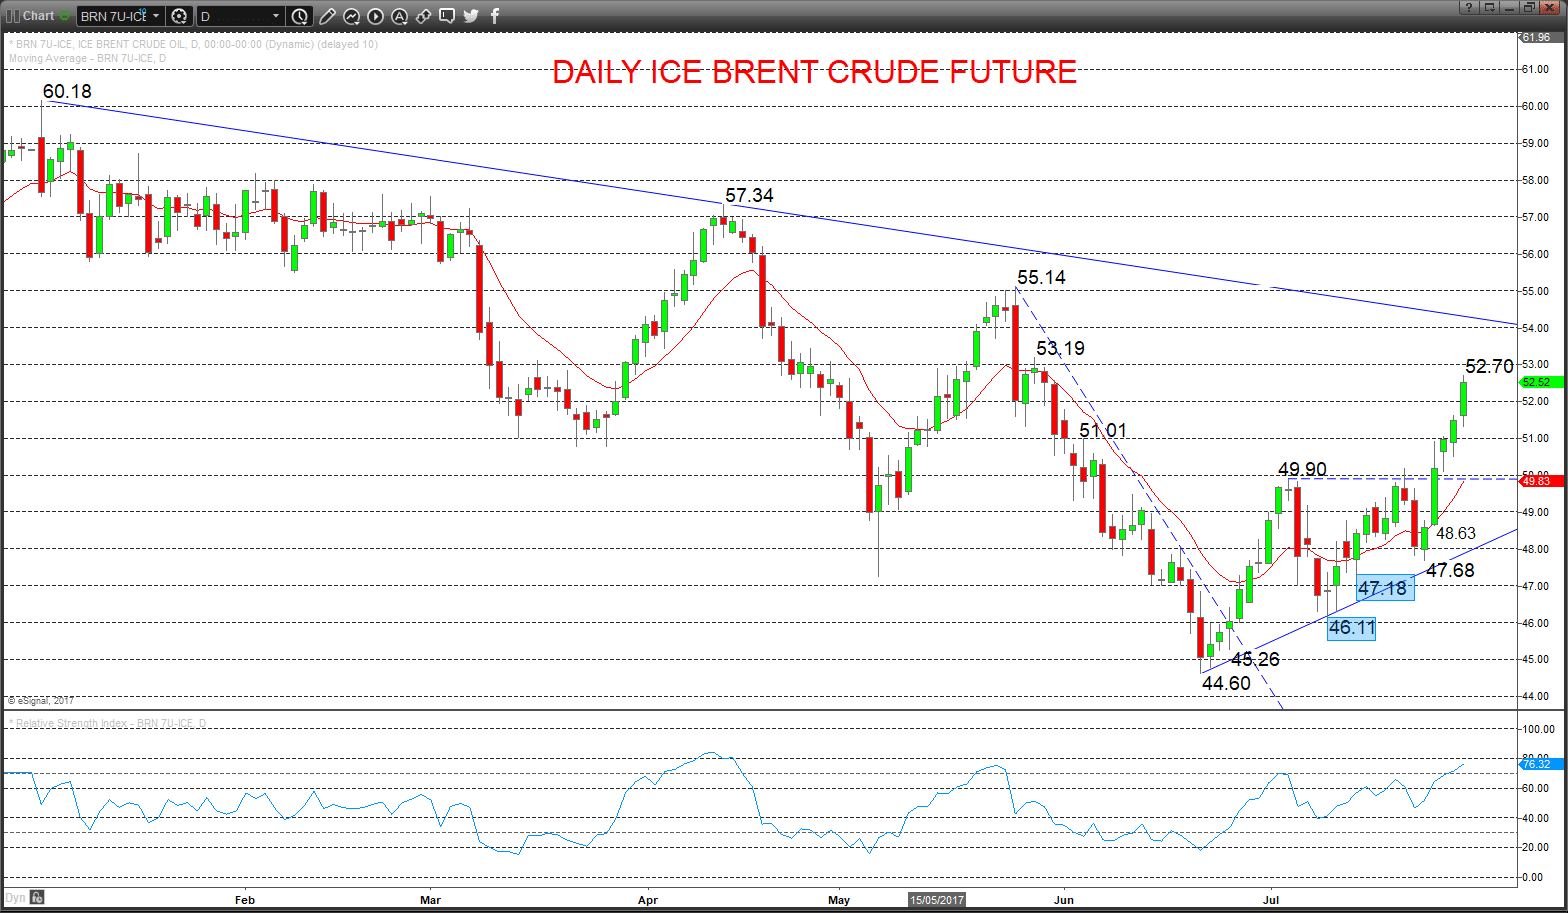Click the Dyn label at bottom left

pyautogui.click(x=15, y=897)
